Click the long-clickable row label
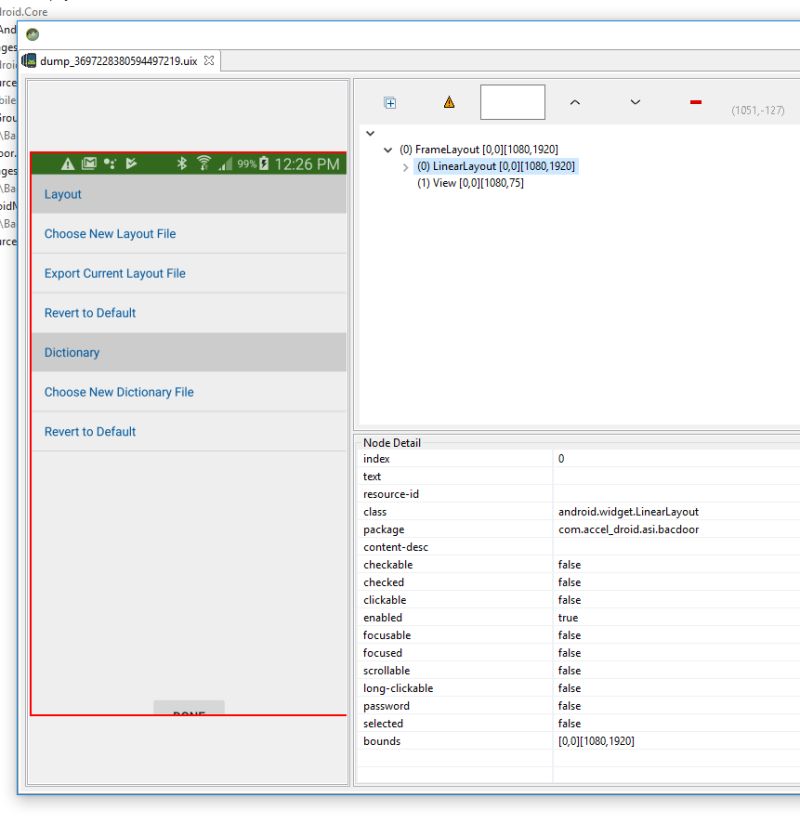Viewport: 800px width, 823px height. pyautogui.click(x=398, y=688)
